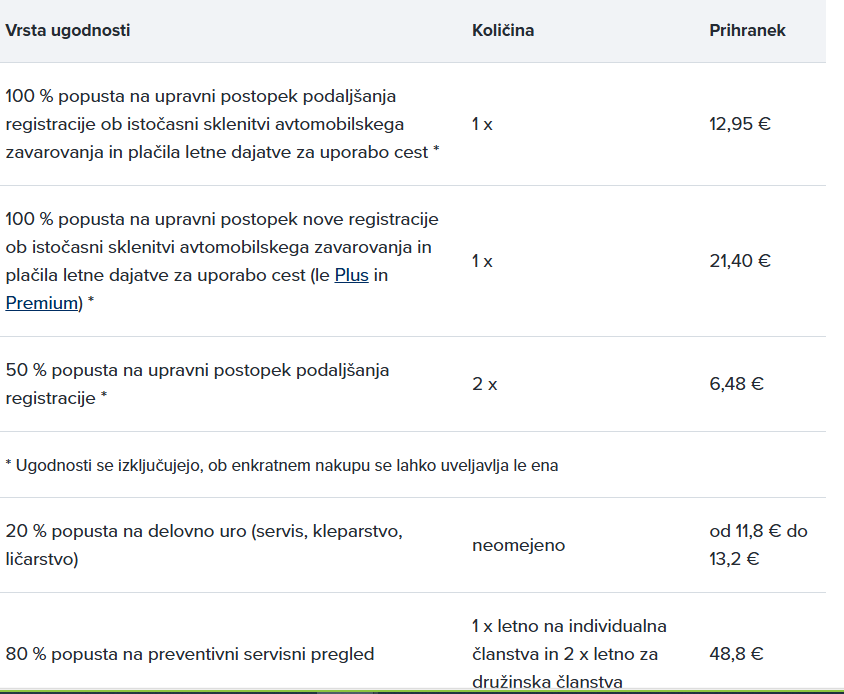Click the 1 x quantity in first row
The width and height of the screenshot is (844, 694).
pos(482,124)
